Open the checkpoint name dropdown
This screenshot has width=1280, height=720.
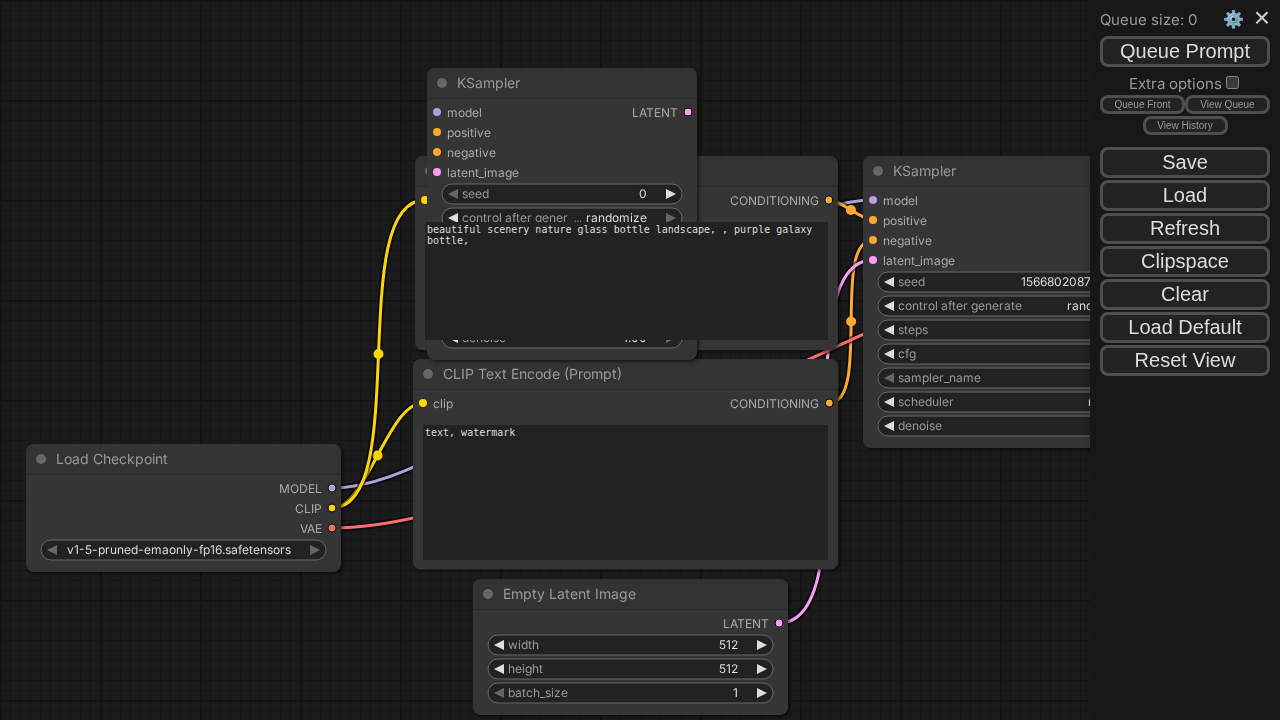180,550
